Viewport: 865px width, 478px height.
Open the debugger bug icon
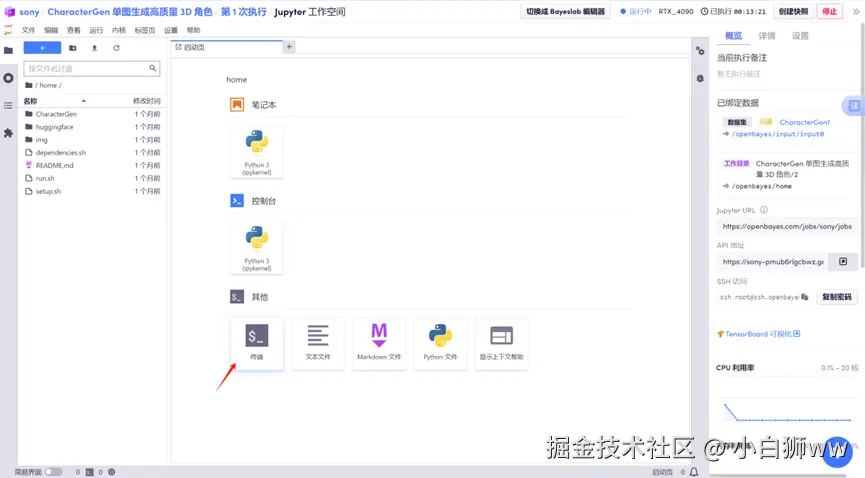point(700,78)
